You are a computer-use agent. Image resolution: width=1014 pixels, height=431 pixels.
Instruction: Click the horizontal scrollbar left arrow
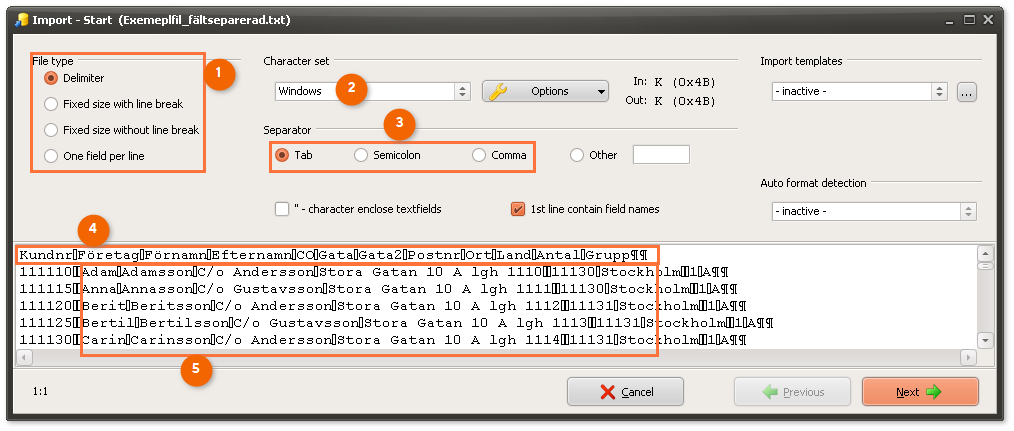23,357
